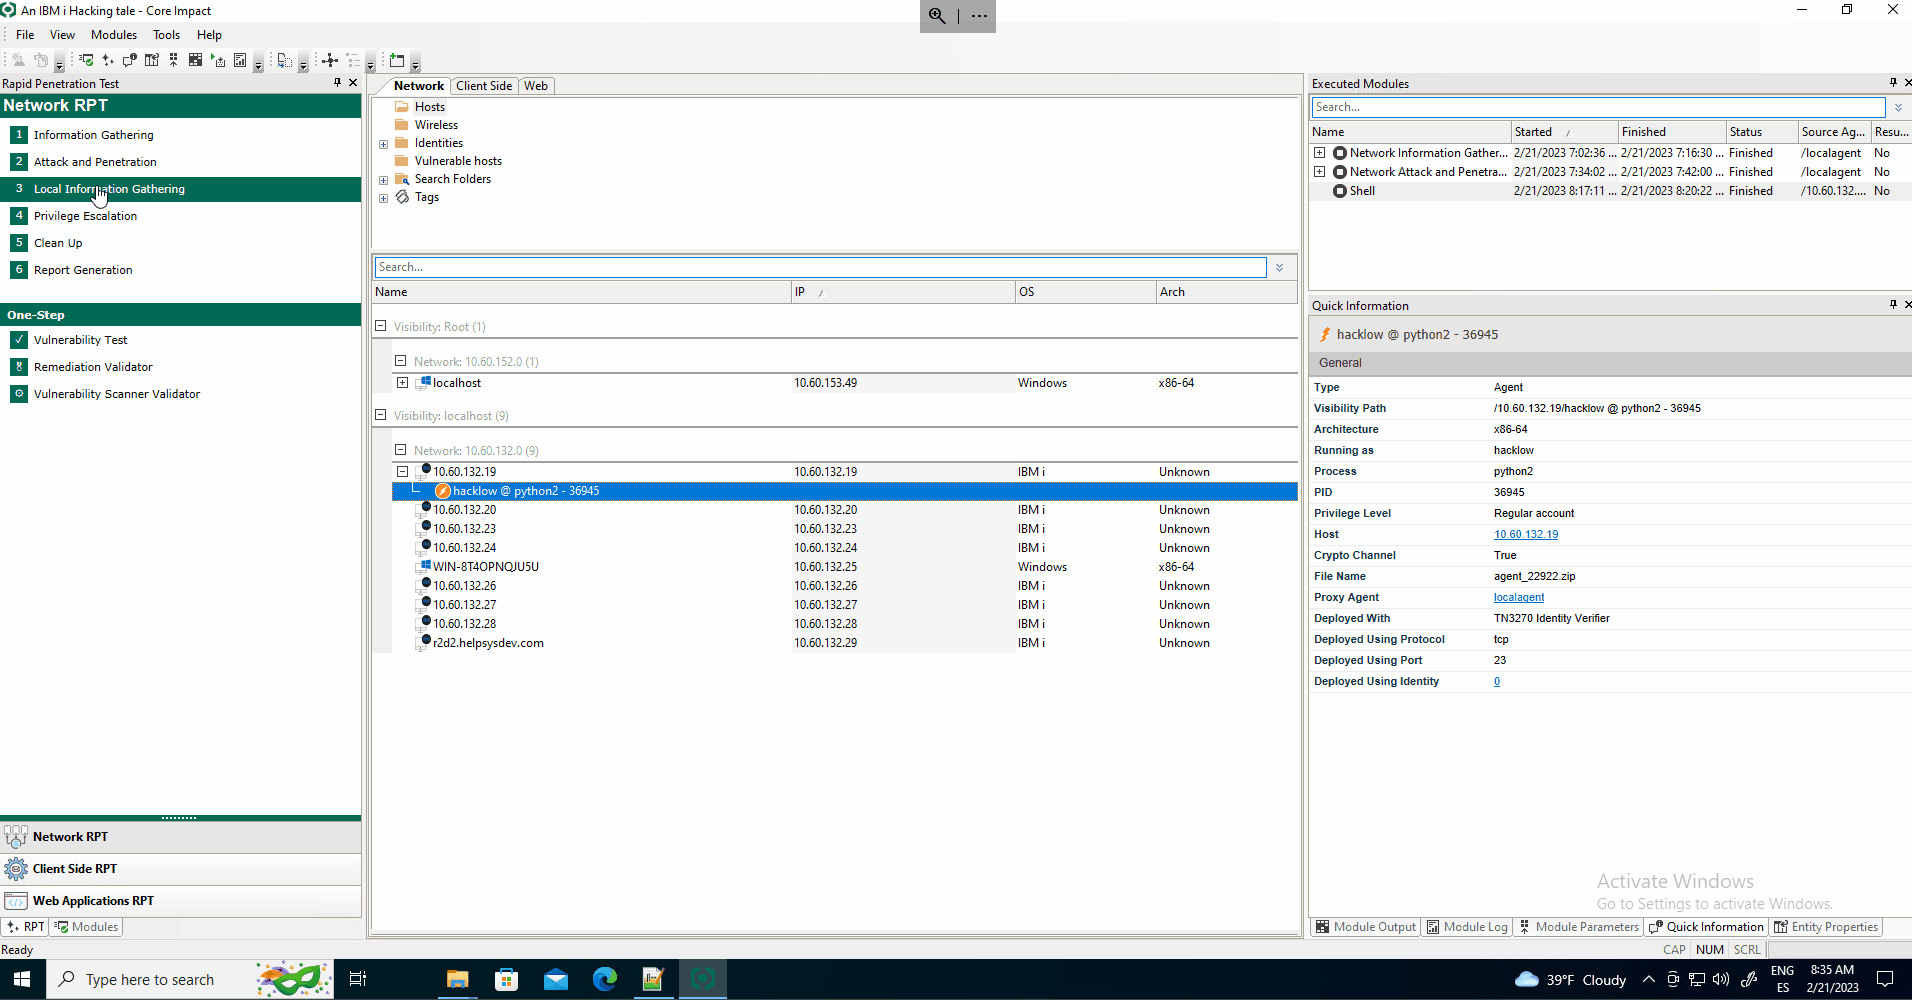The height and width of the screenshot is (1000, 1912).
Task: Click the speech bubble info toolbar icon
Action: tap(130, 60)
